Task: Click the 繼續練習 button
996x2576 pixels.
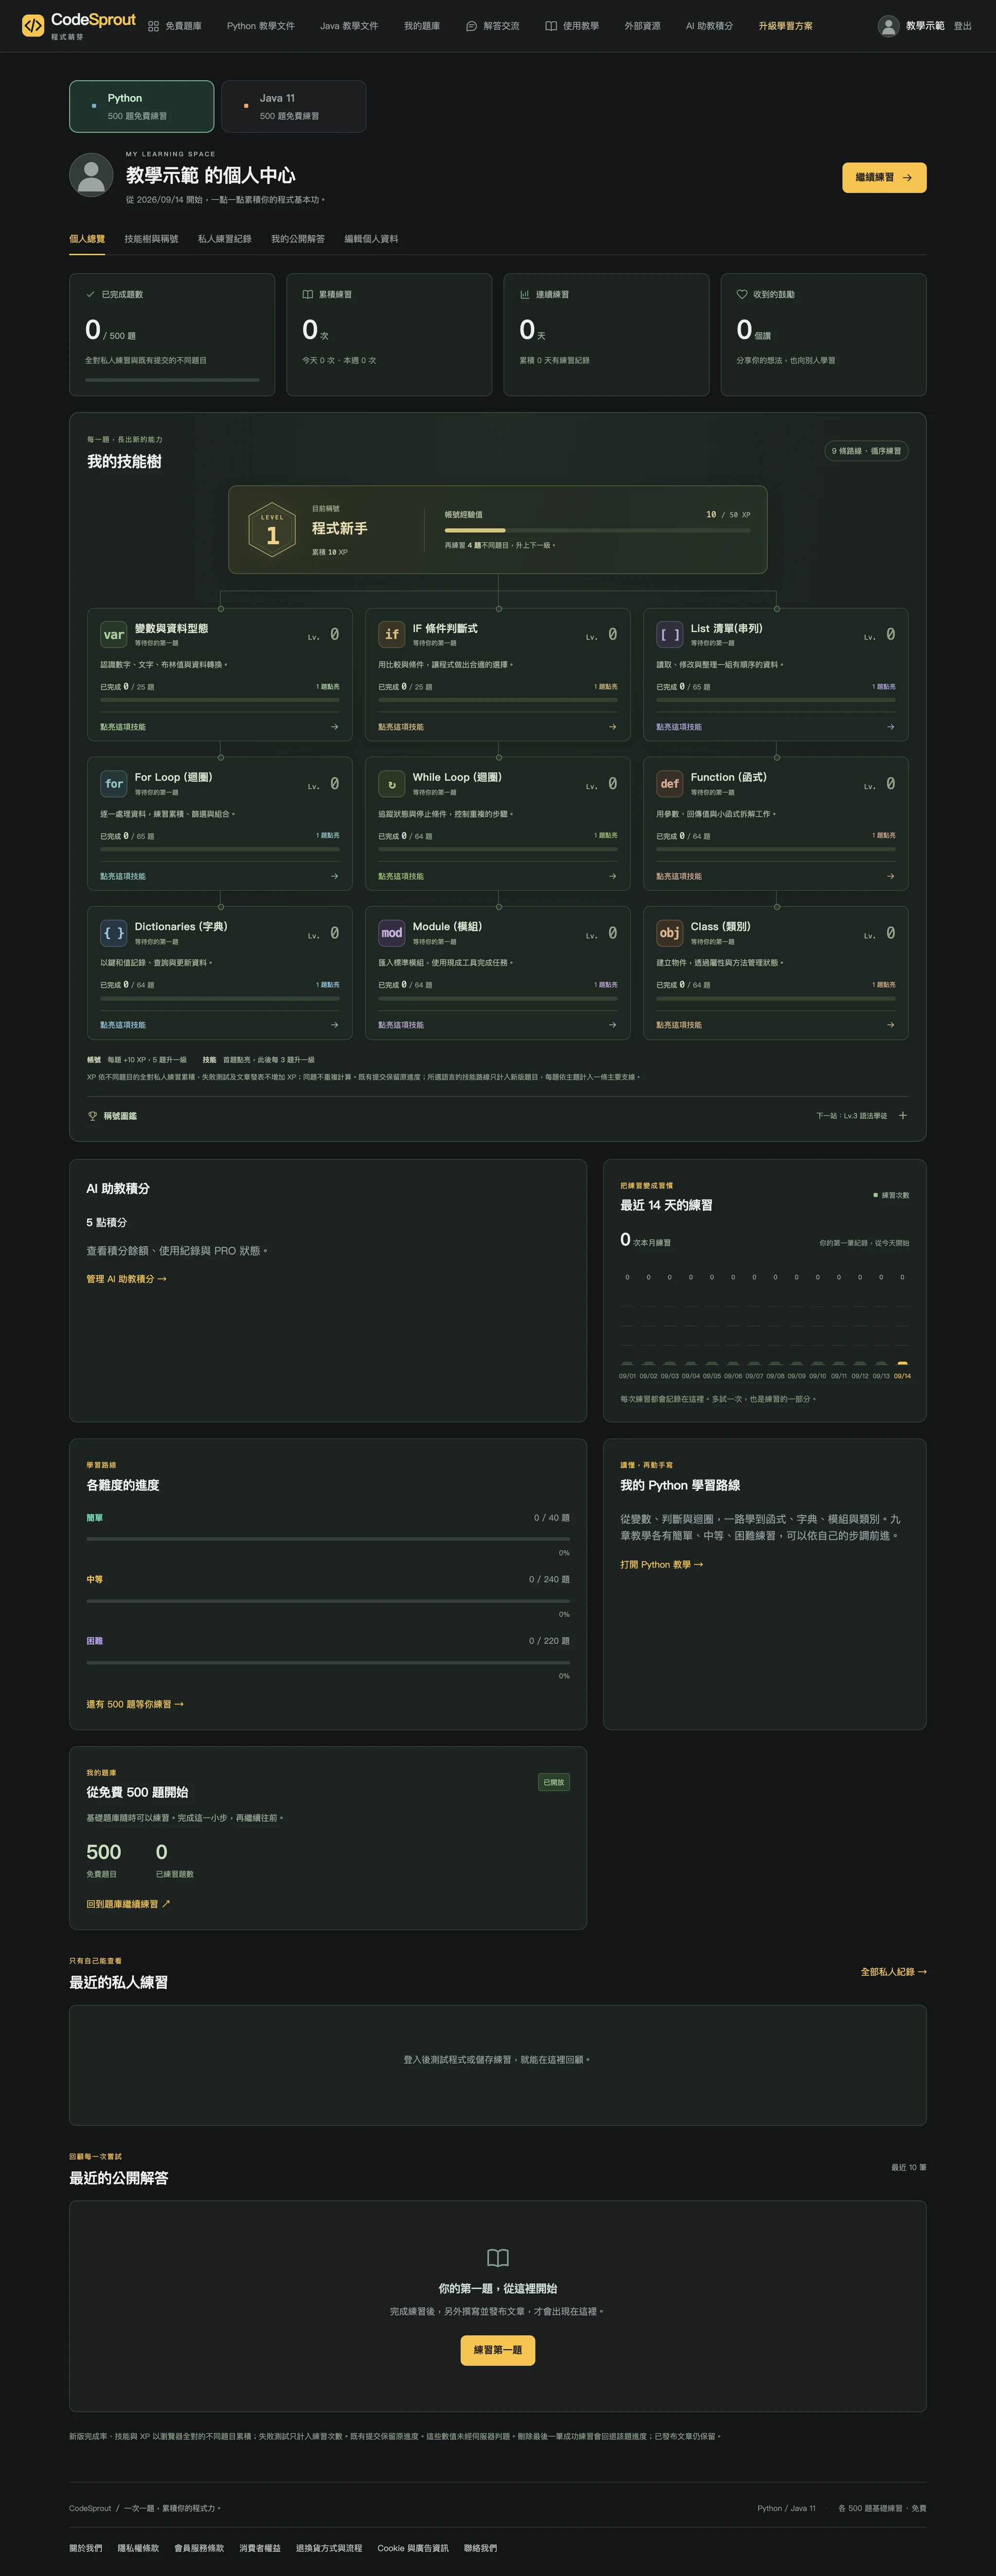Action: (884, 177)
